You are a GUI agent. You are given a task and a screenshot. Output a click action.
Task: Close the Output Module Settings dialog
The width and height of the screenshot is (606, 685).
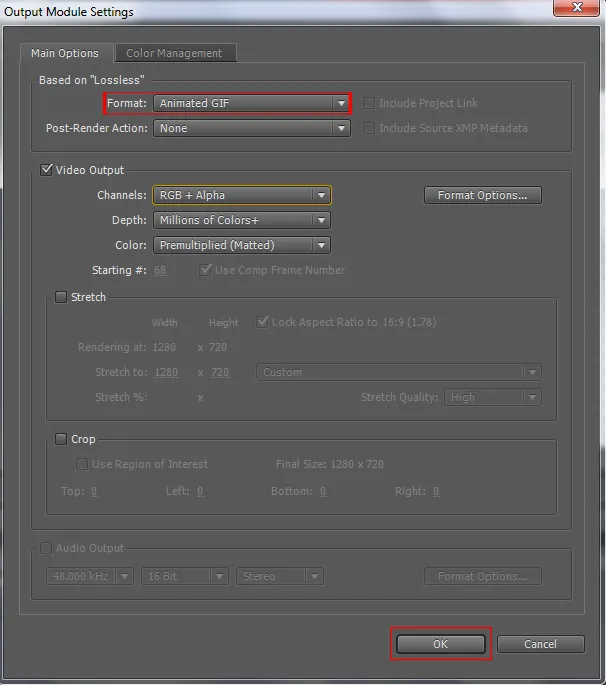[576, 7]
